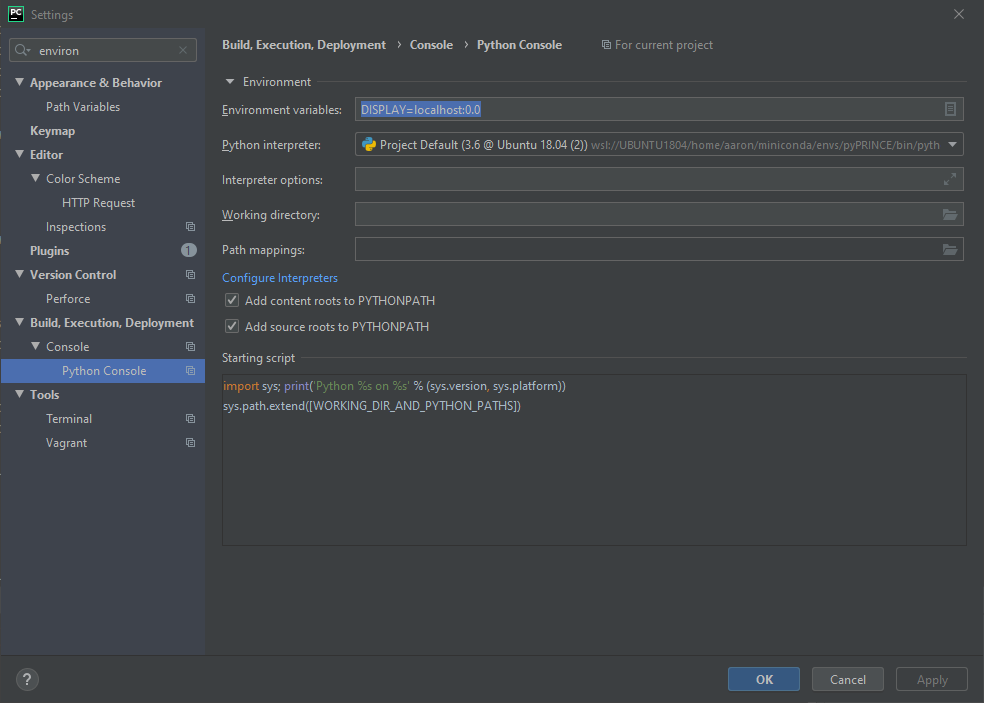Select HTTP Request color scheme page
This screenshot has height=703, width=984.
coord(99,203)
